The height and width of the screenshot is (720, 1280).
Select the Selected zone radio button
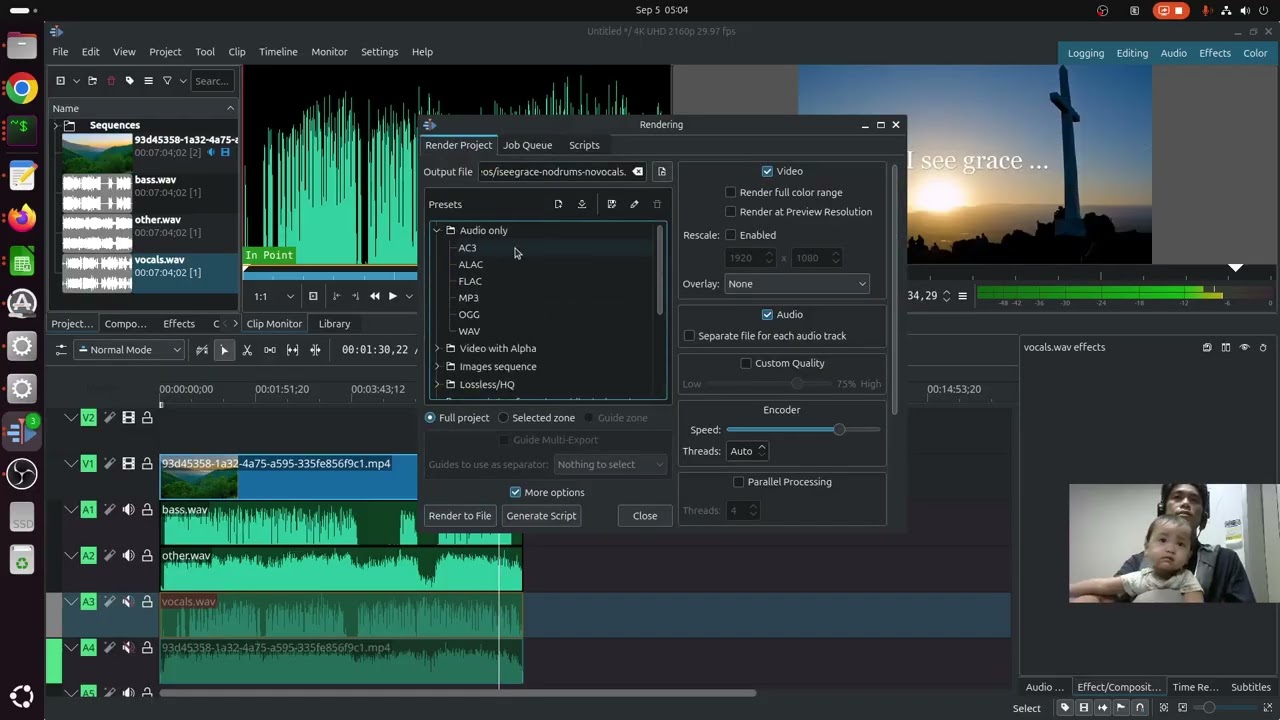[x=504, y=418]
